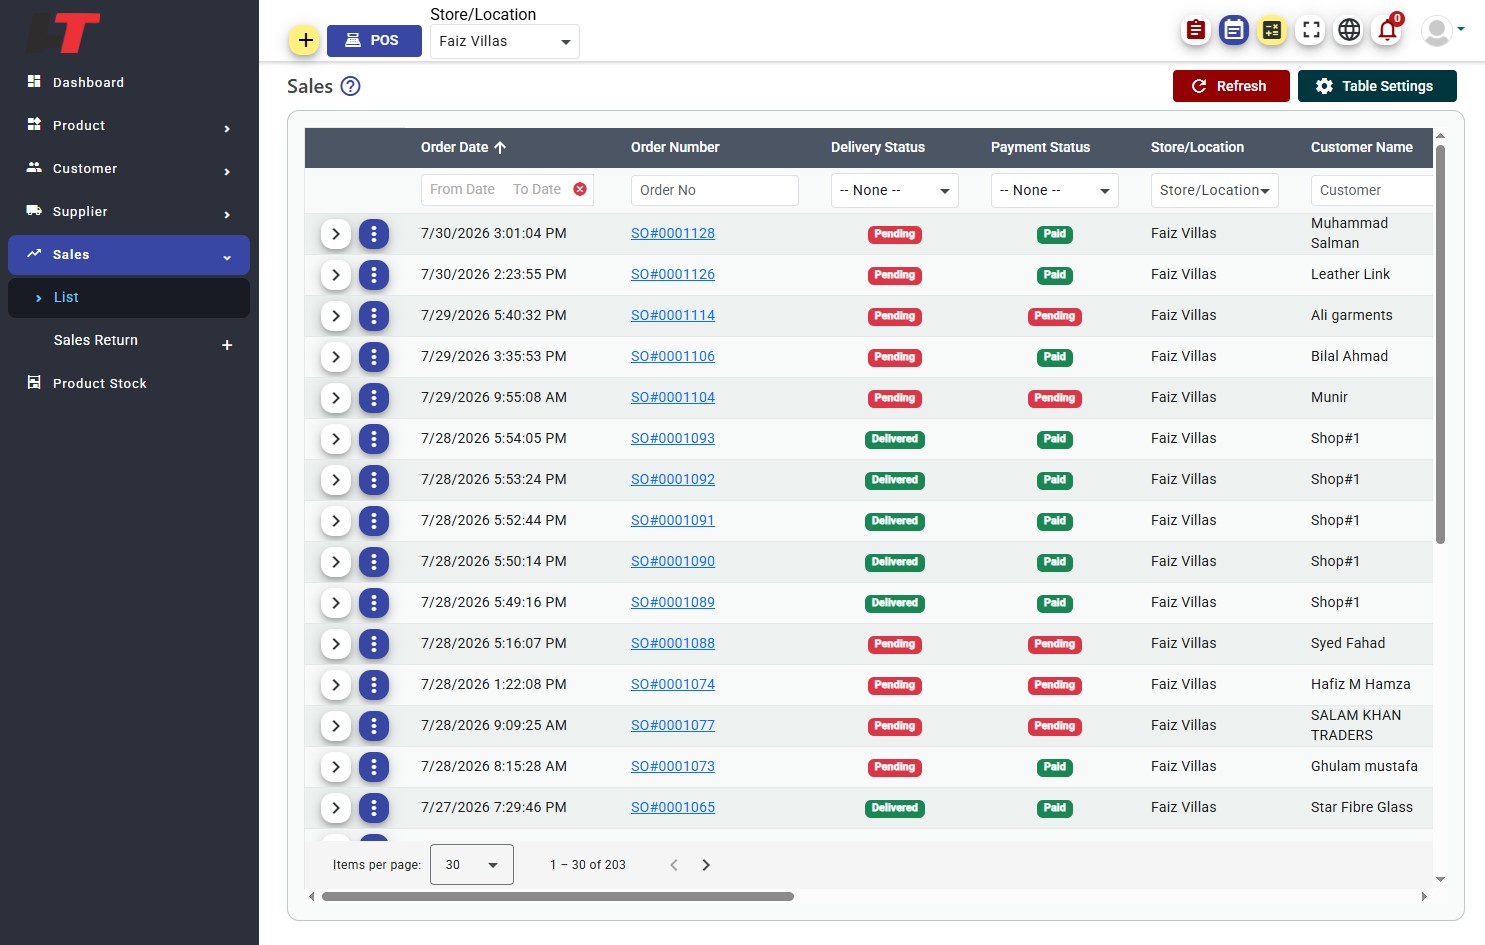Open the blue calendar icon in header

point(1234,30)
